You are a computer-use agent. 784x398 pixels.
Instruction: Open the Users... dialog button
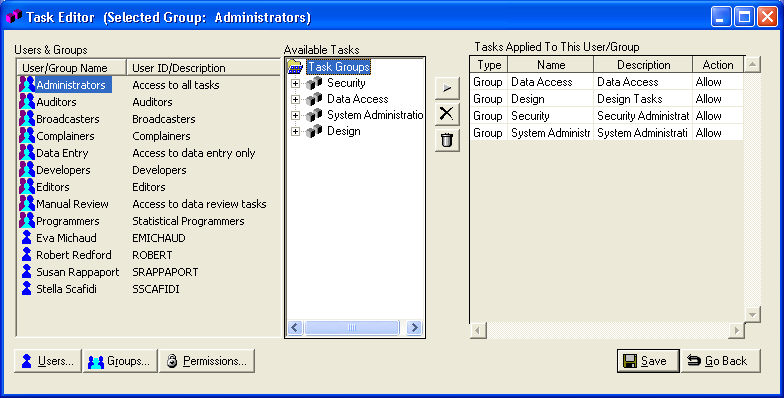48,361
